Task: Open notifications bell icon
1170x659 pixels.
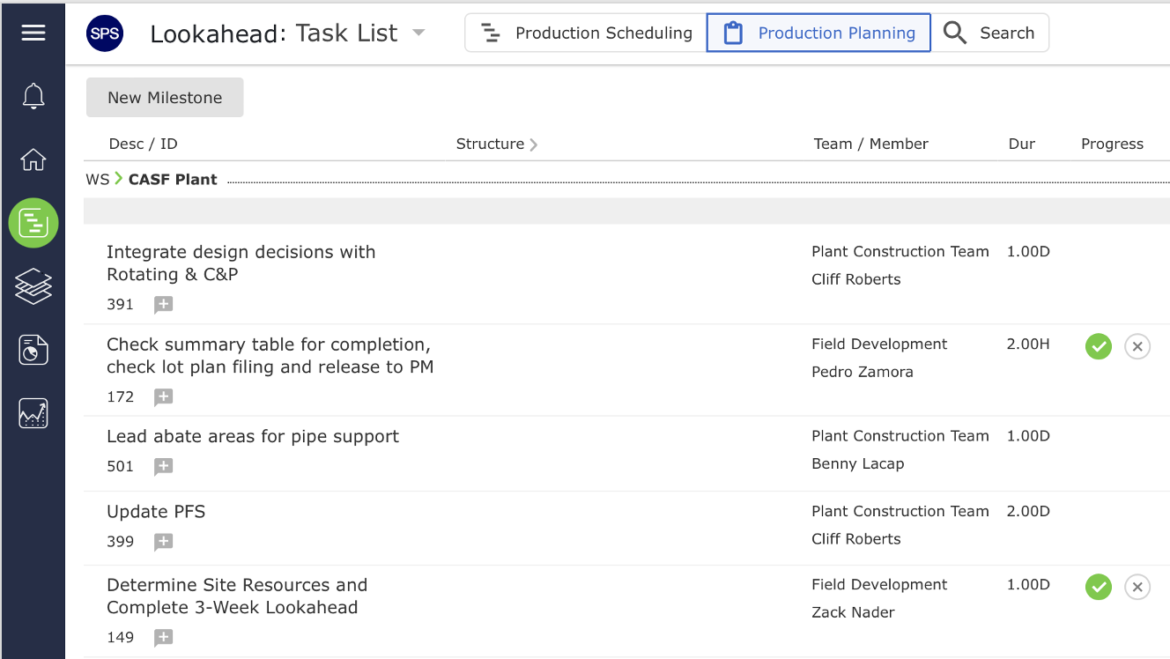Action: pyautogui.click(x=33, y=96)
